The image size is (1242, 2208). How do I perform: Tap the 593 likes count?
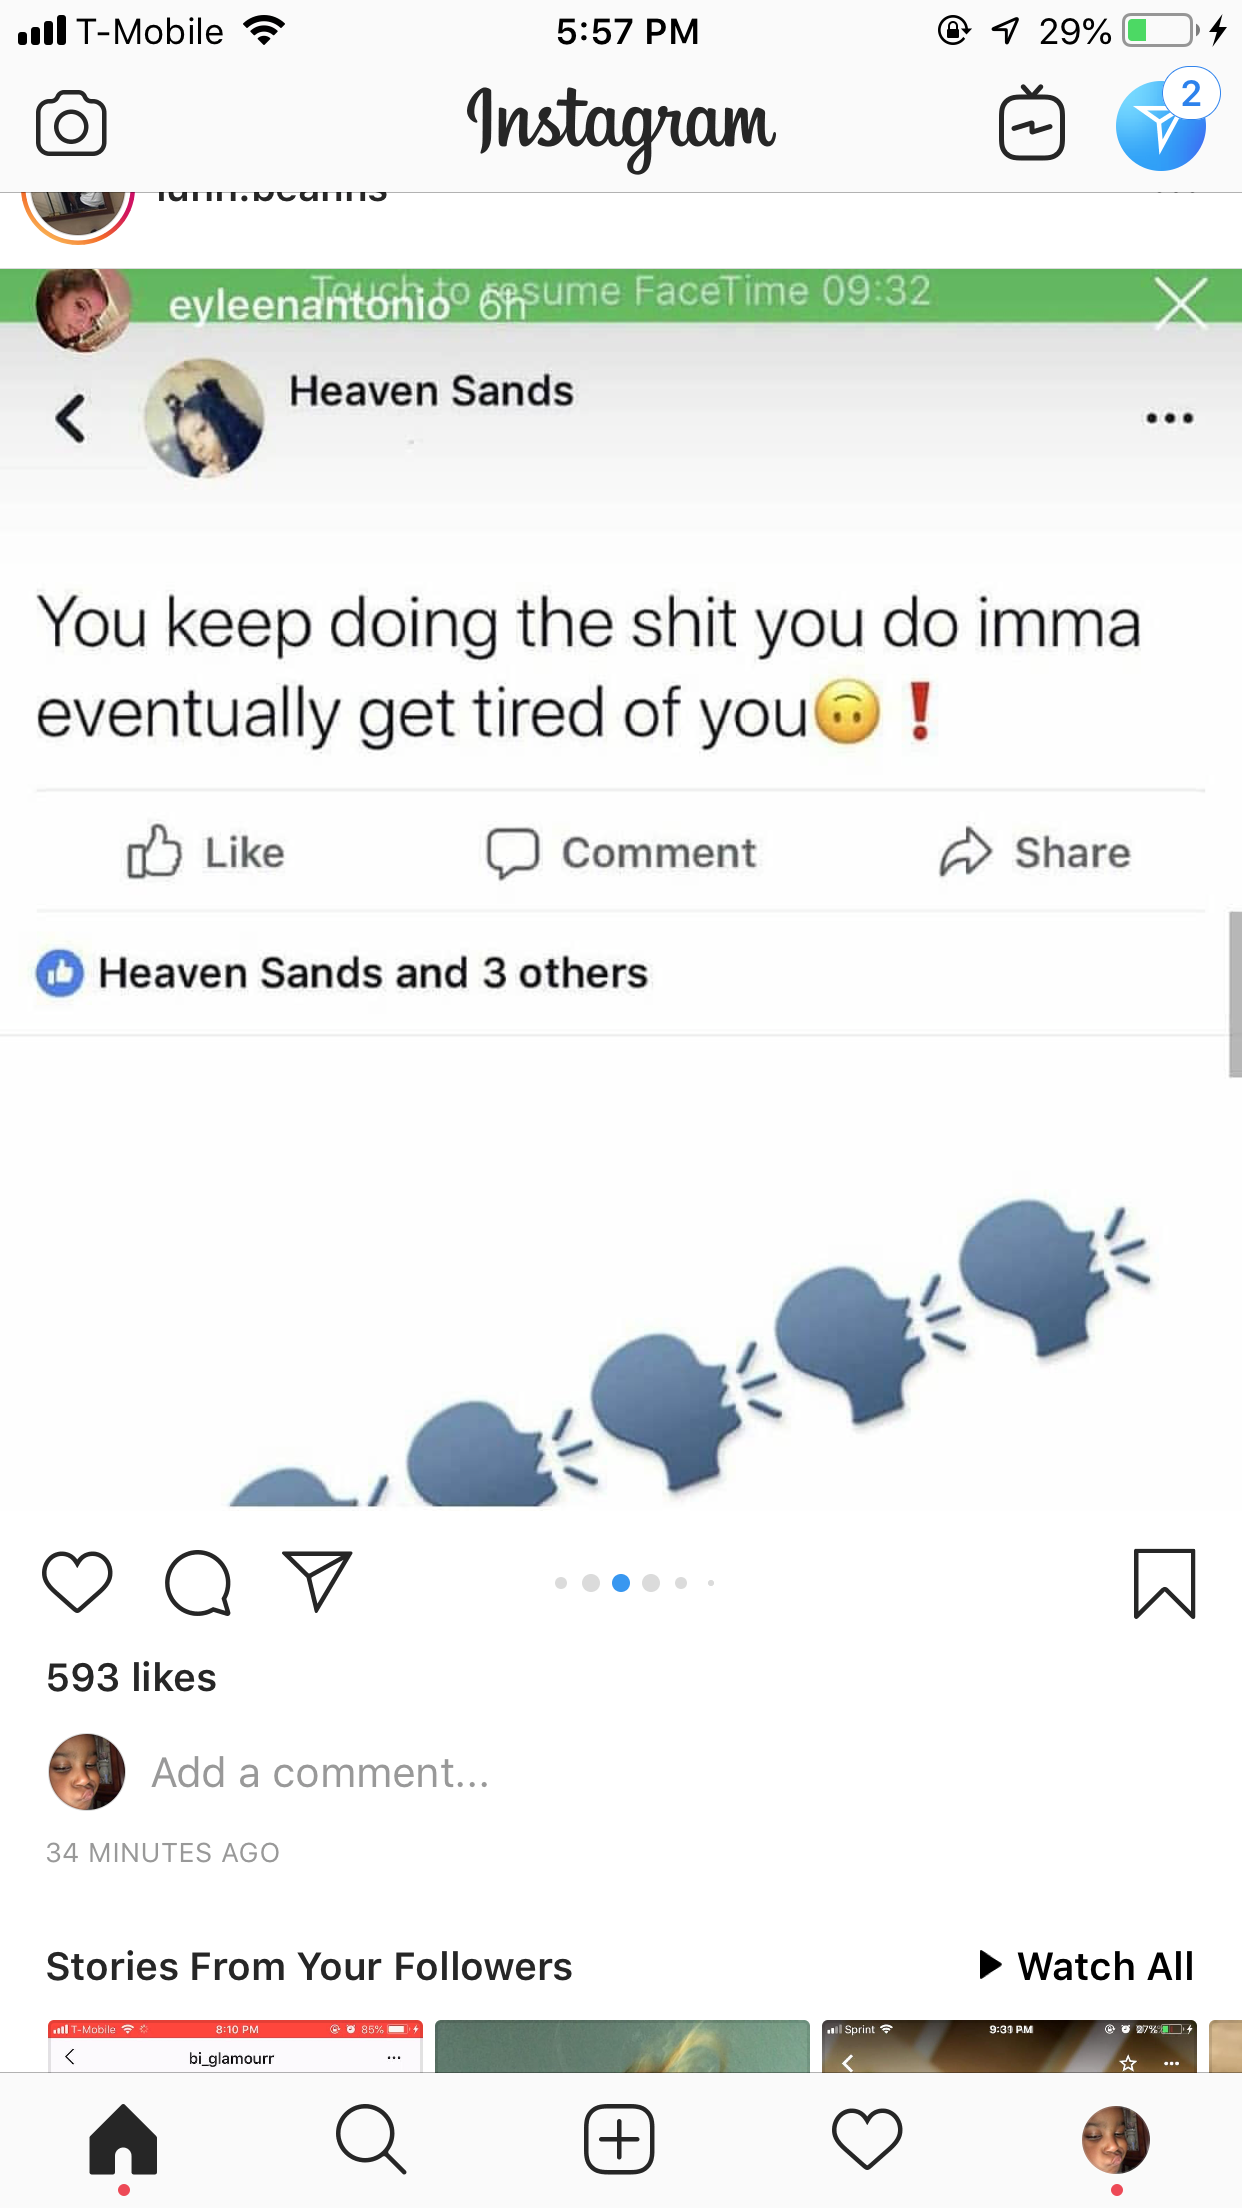point(131,1677)
